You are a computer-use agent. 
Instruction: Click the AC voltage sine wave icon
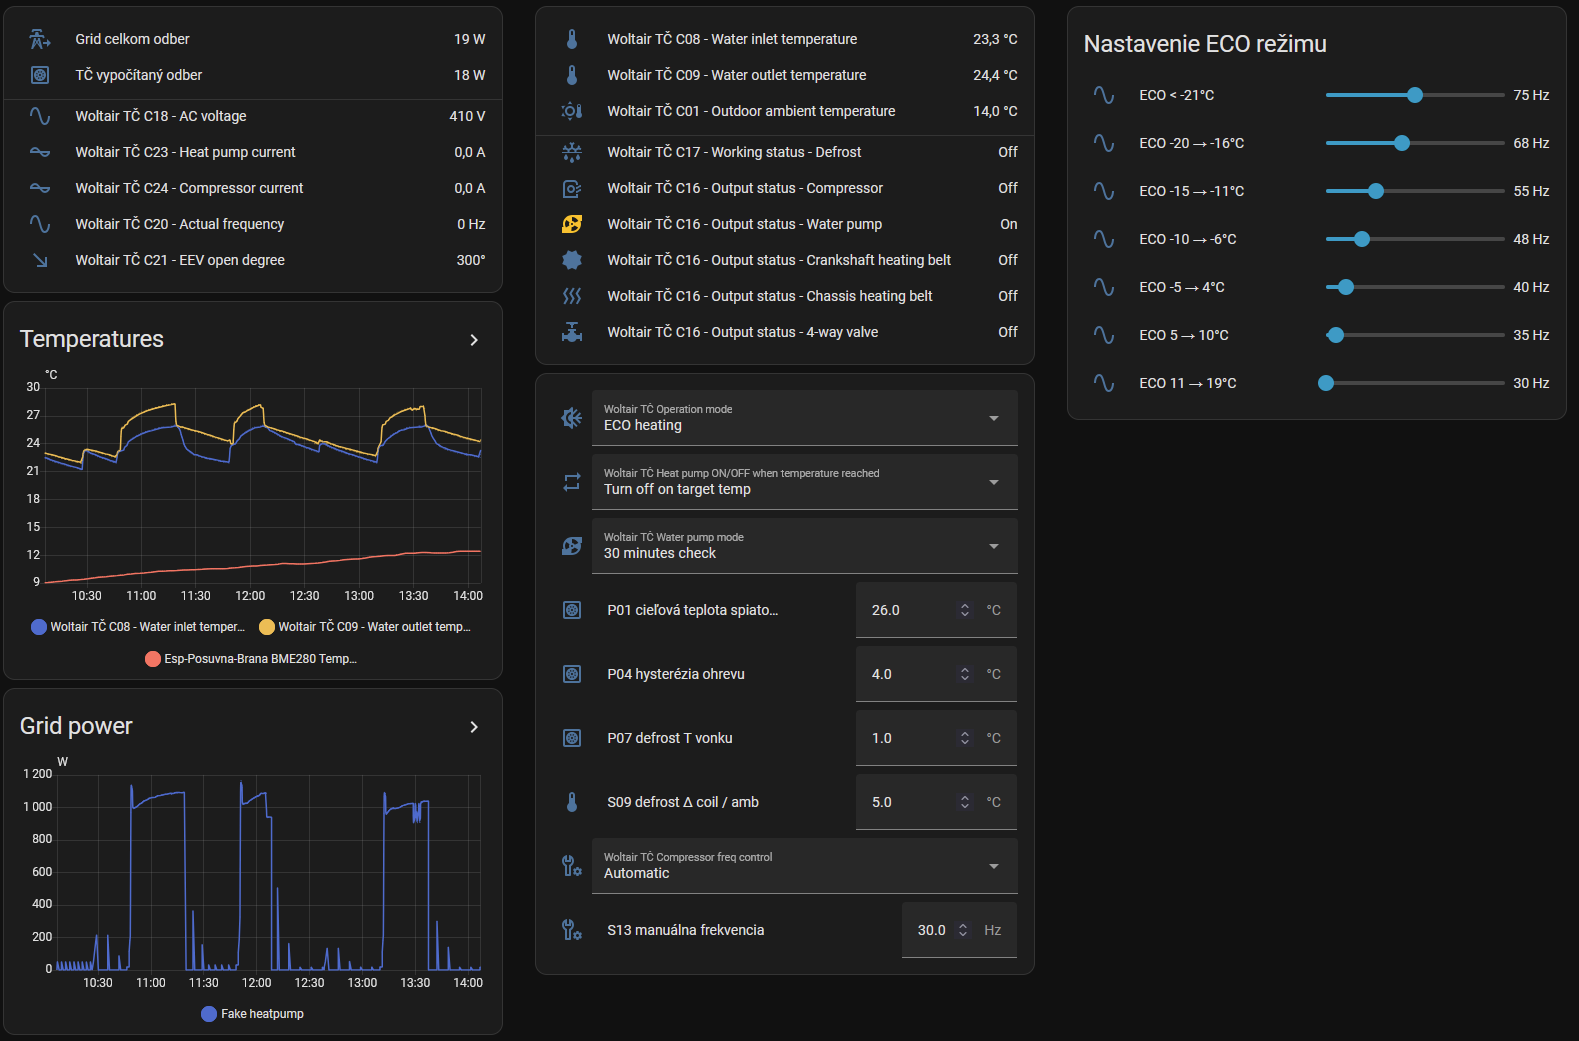point(40,116)
